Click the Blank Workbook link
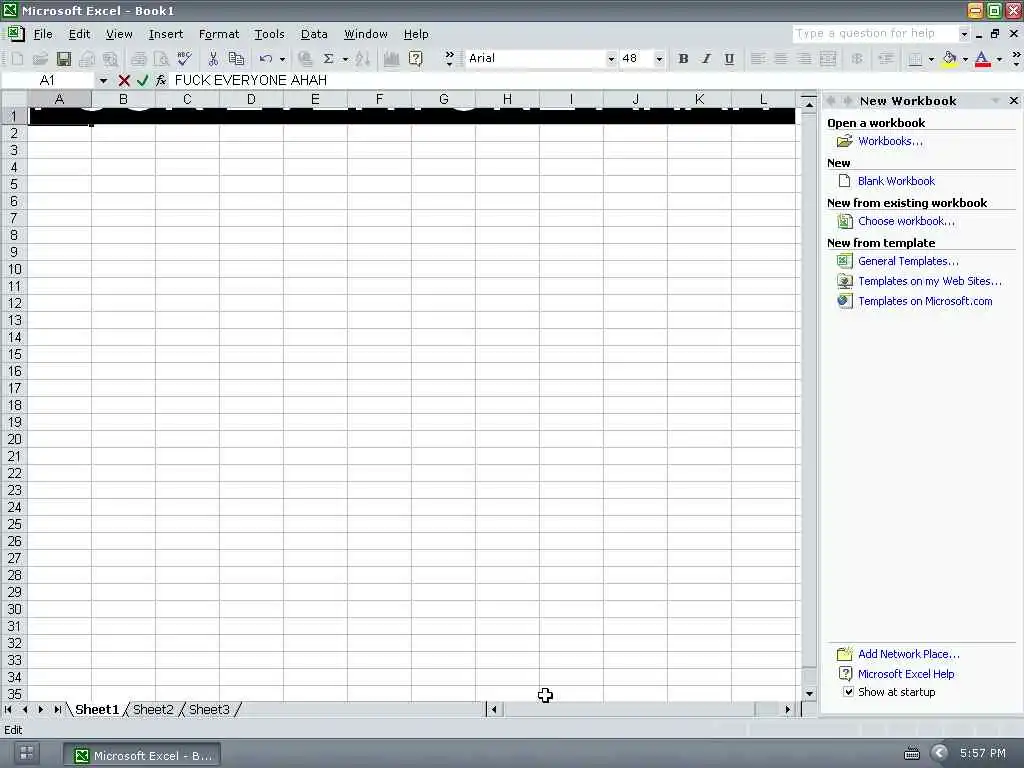The image size is (1024, 768). tap(896, 181)
